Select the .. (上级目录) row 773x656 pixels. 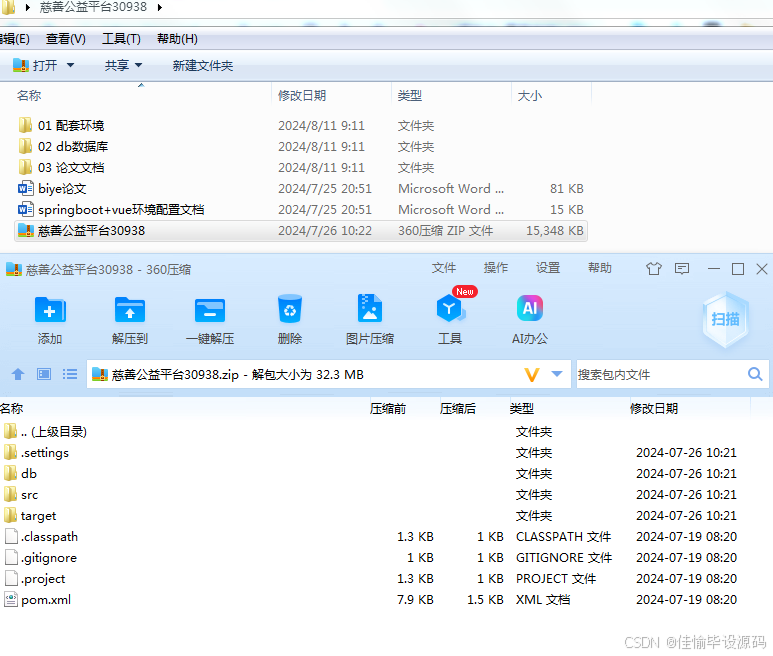pyautogui.click(x=377, y=432)
